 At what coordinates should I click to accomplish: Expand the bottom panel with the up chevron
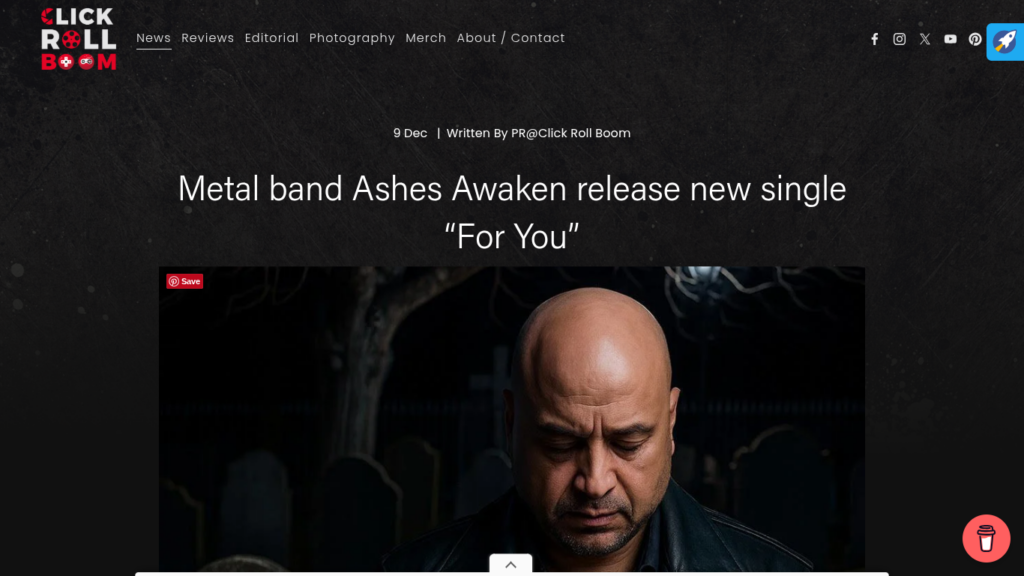tap(511, 565)
